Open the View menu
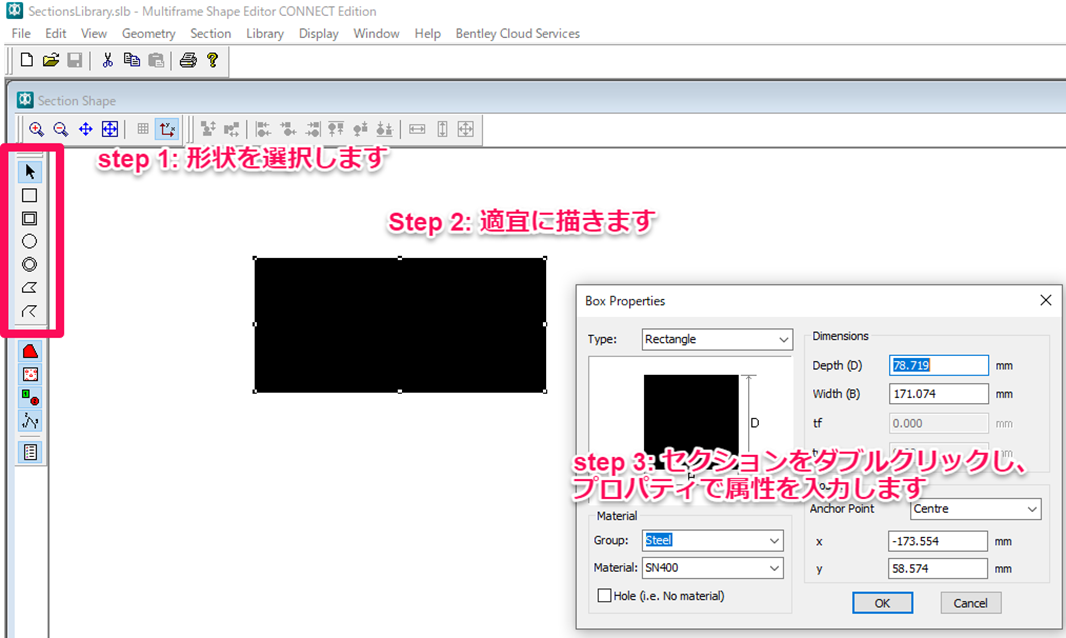Viewport: 1066px width, 638px height. [x=94, y=33]
